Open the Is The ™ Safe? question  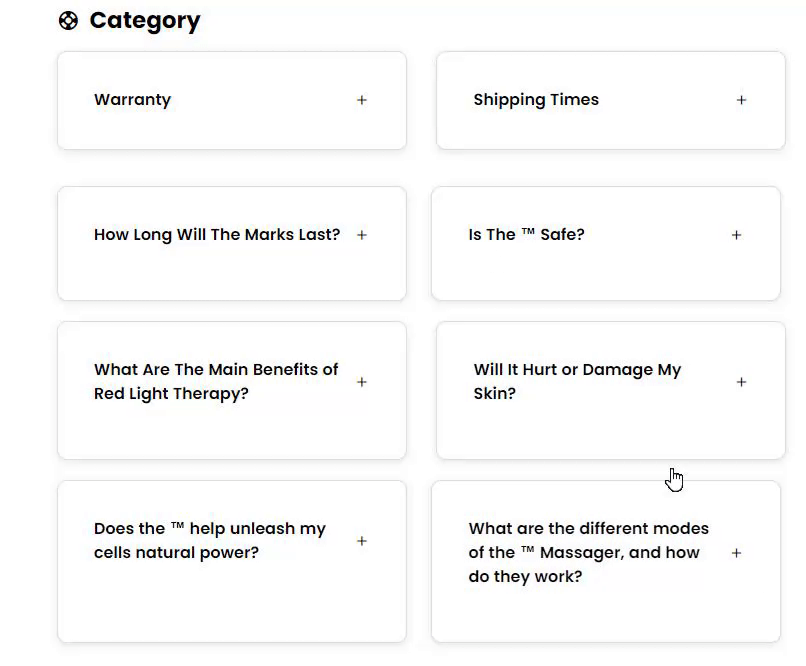pos(526,235)
